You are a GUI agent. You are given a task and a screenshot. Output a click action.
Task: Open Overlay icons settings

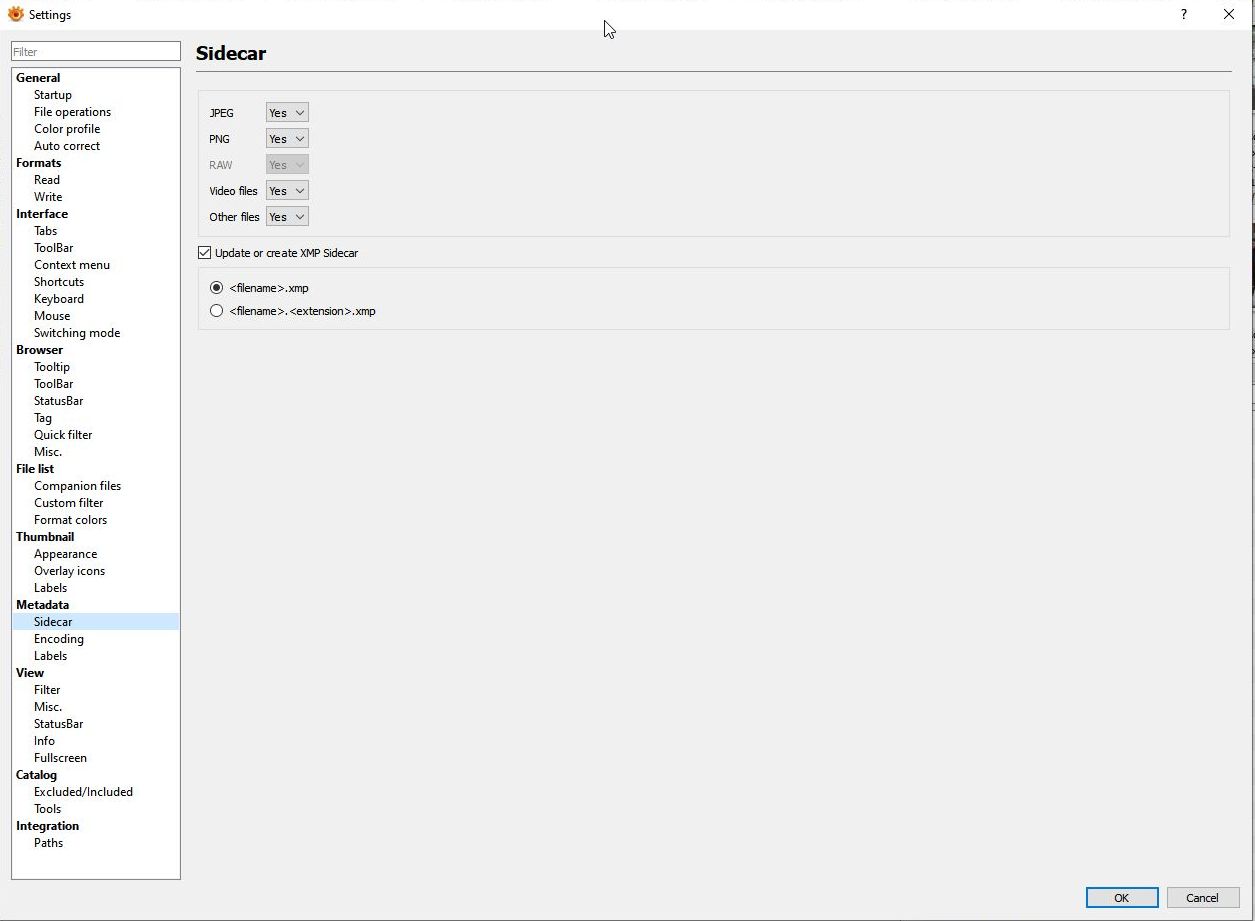pyautogui.click(x=69, y=571)
